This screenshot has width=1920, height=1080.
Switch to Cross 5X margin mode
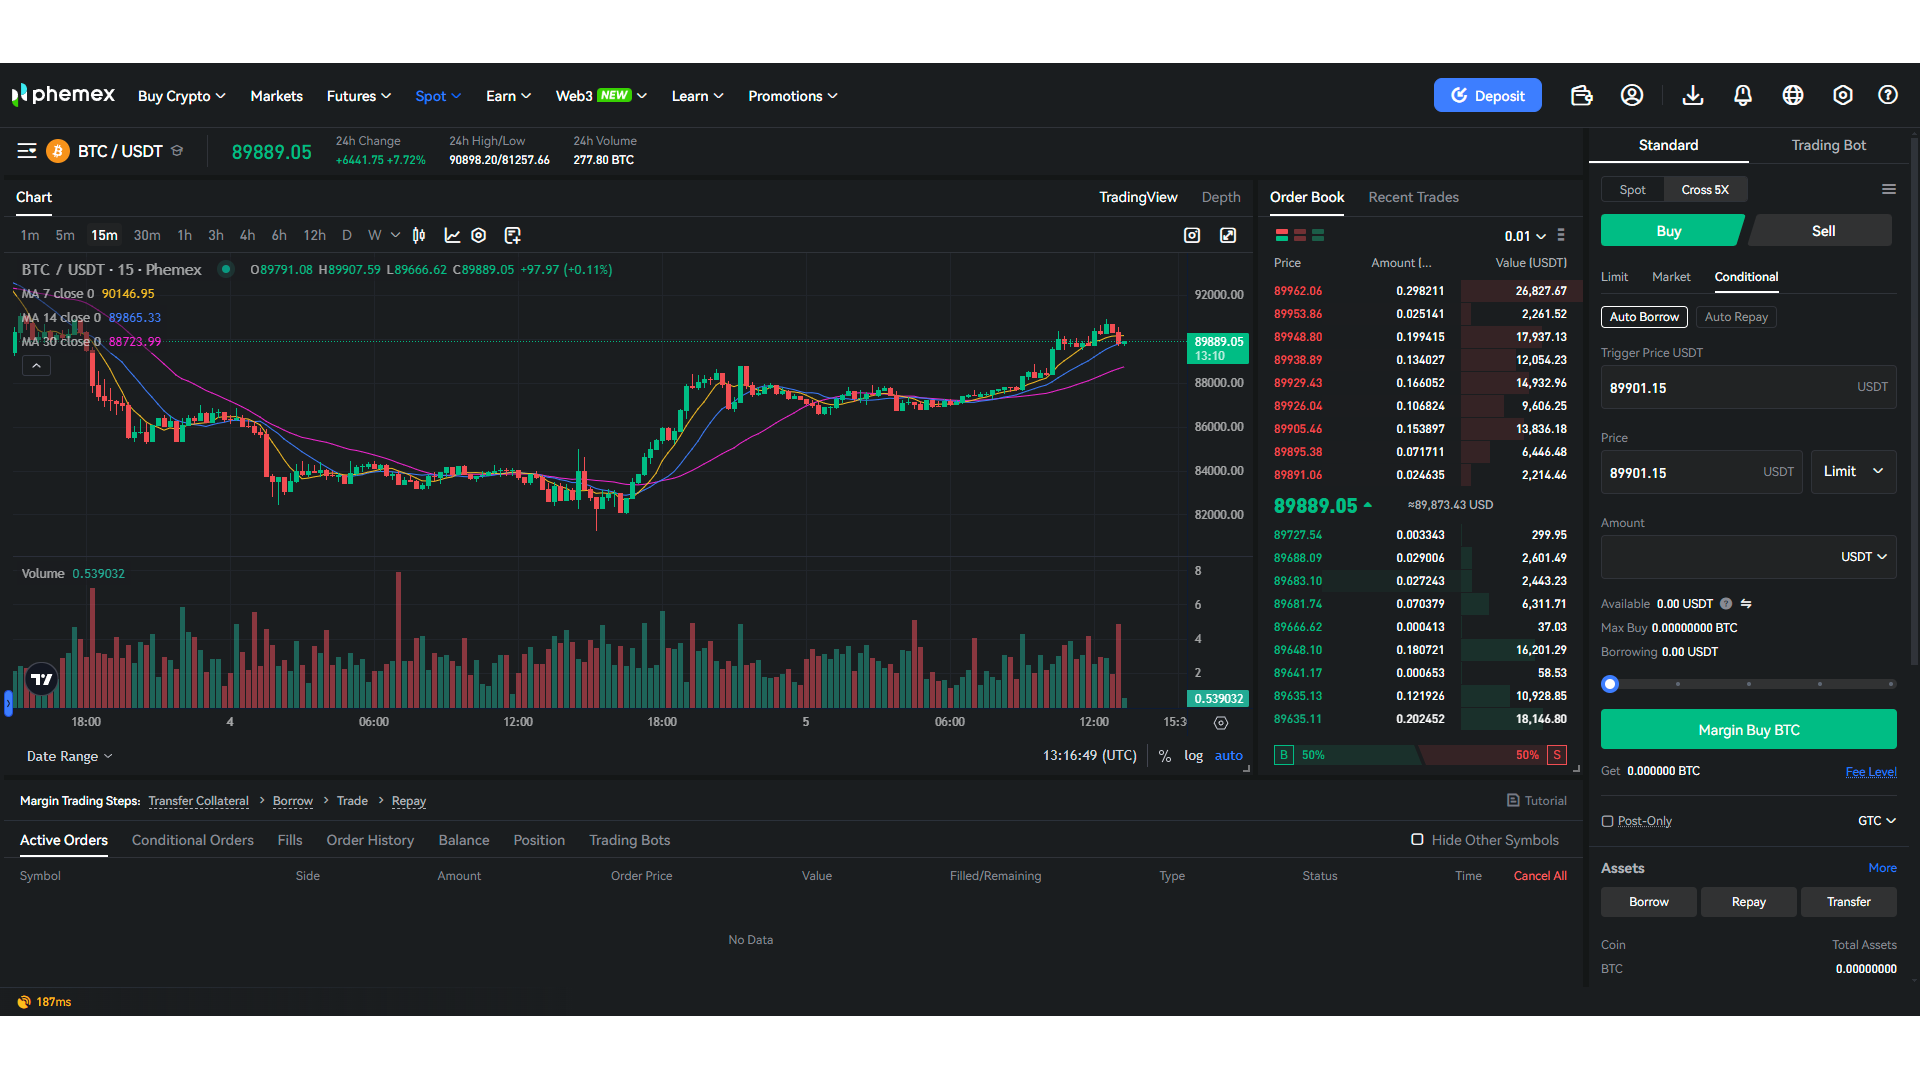coord(1705,190)
